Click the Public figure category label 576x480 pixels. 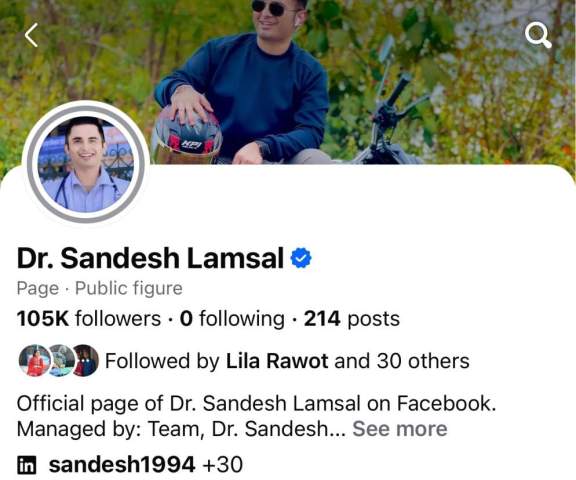129,288
